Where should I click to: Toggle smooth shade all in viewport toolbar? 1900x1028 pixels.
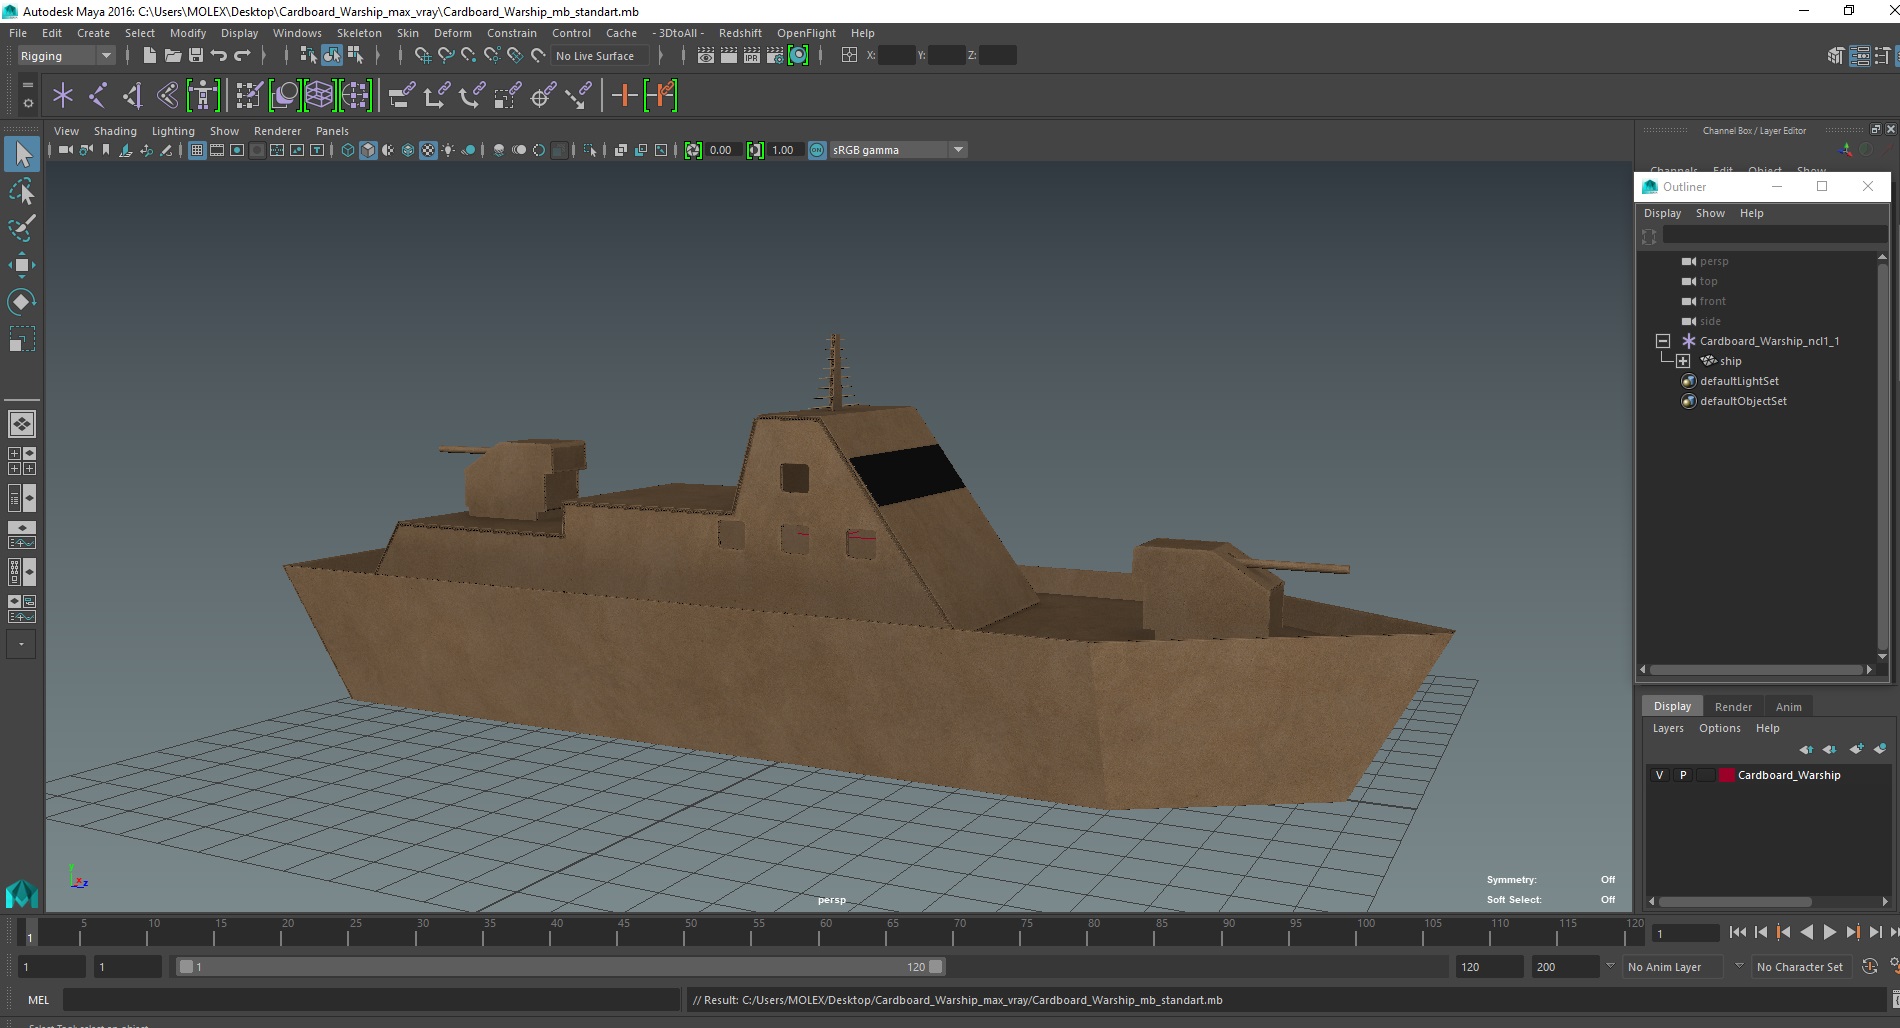[x=368, y=150]
